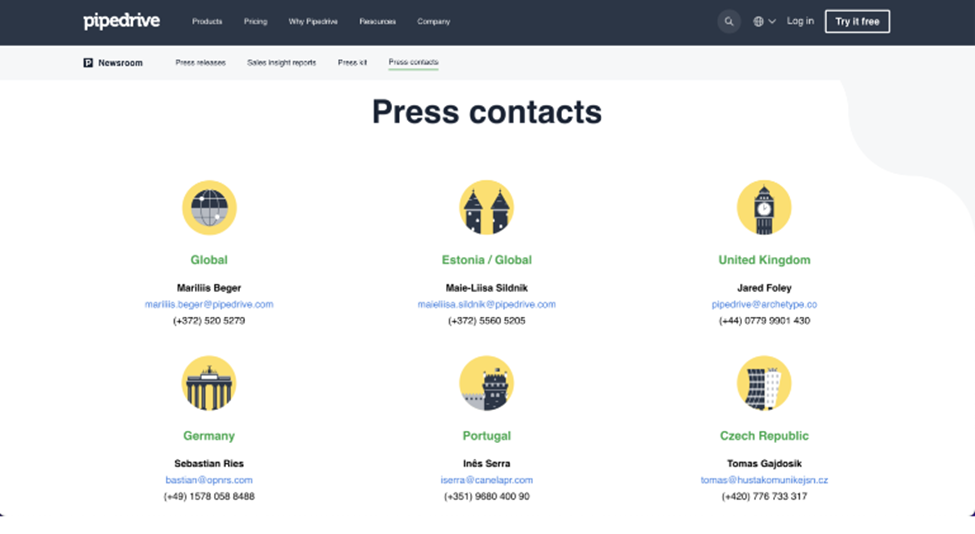Click phone number (+372) 520 5279
The width and height of the screenshot is (975, 534).
tap(209, 321)
